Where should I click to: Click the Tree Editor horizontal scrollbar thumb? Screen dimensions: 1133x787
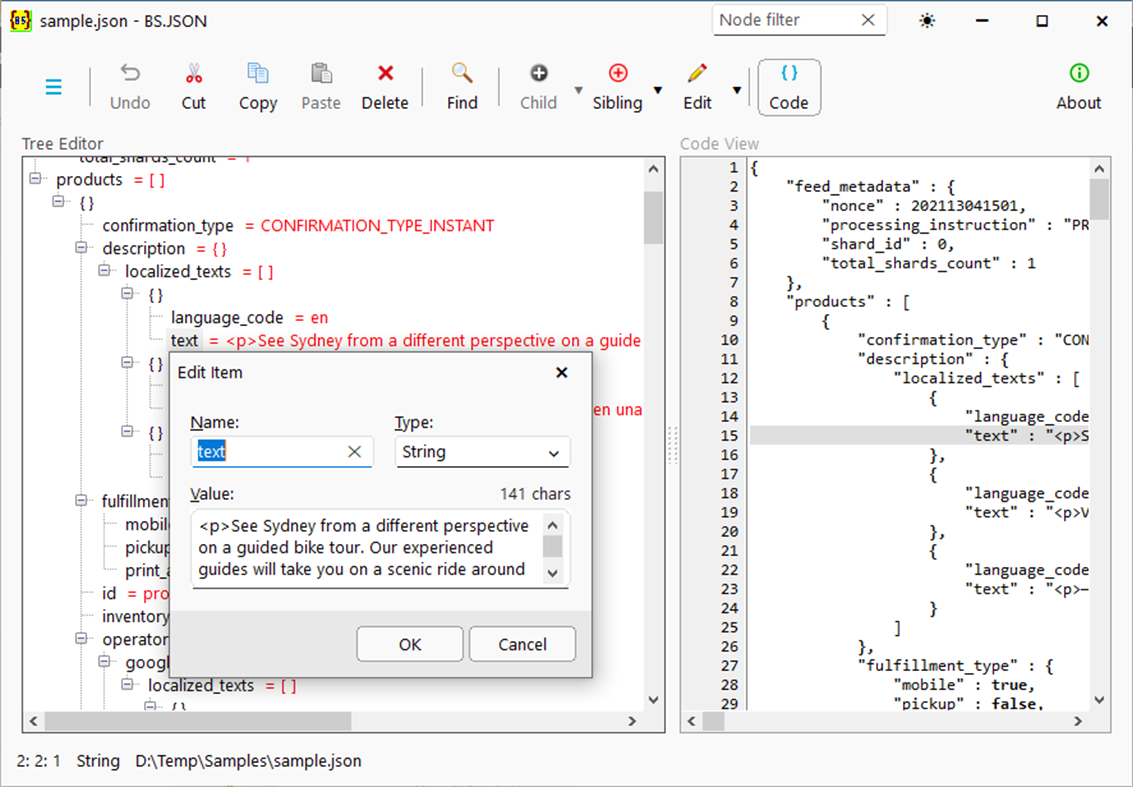[x=198, y=721]
